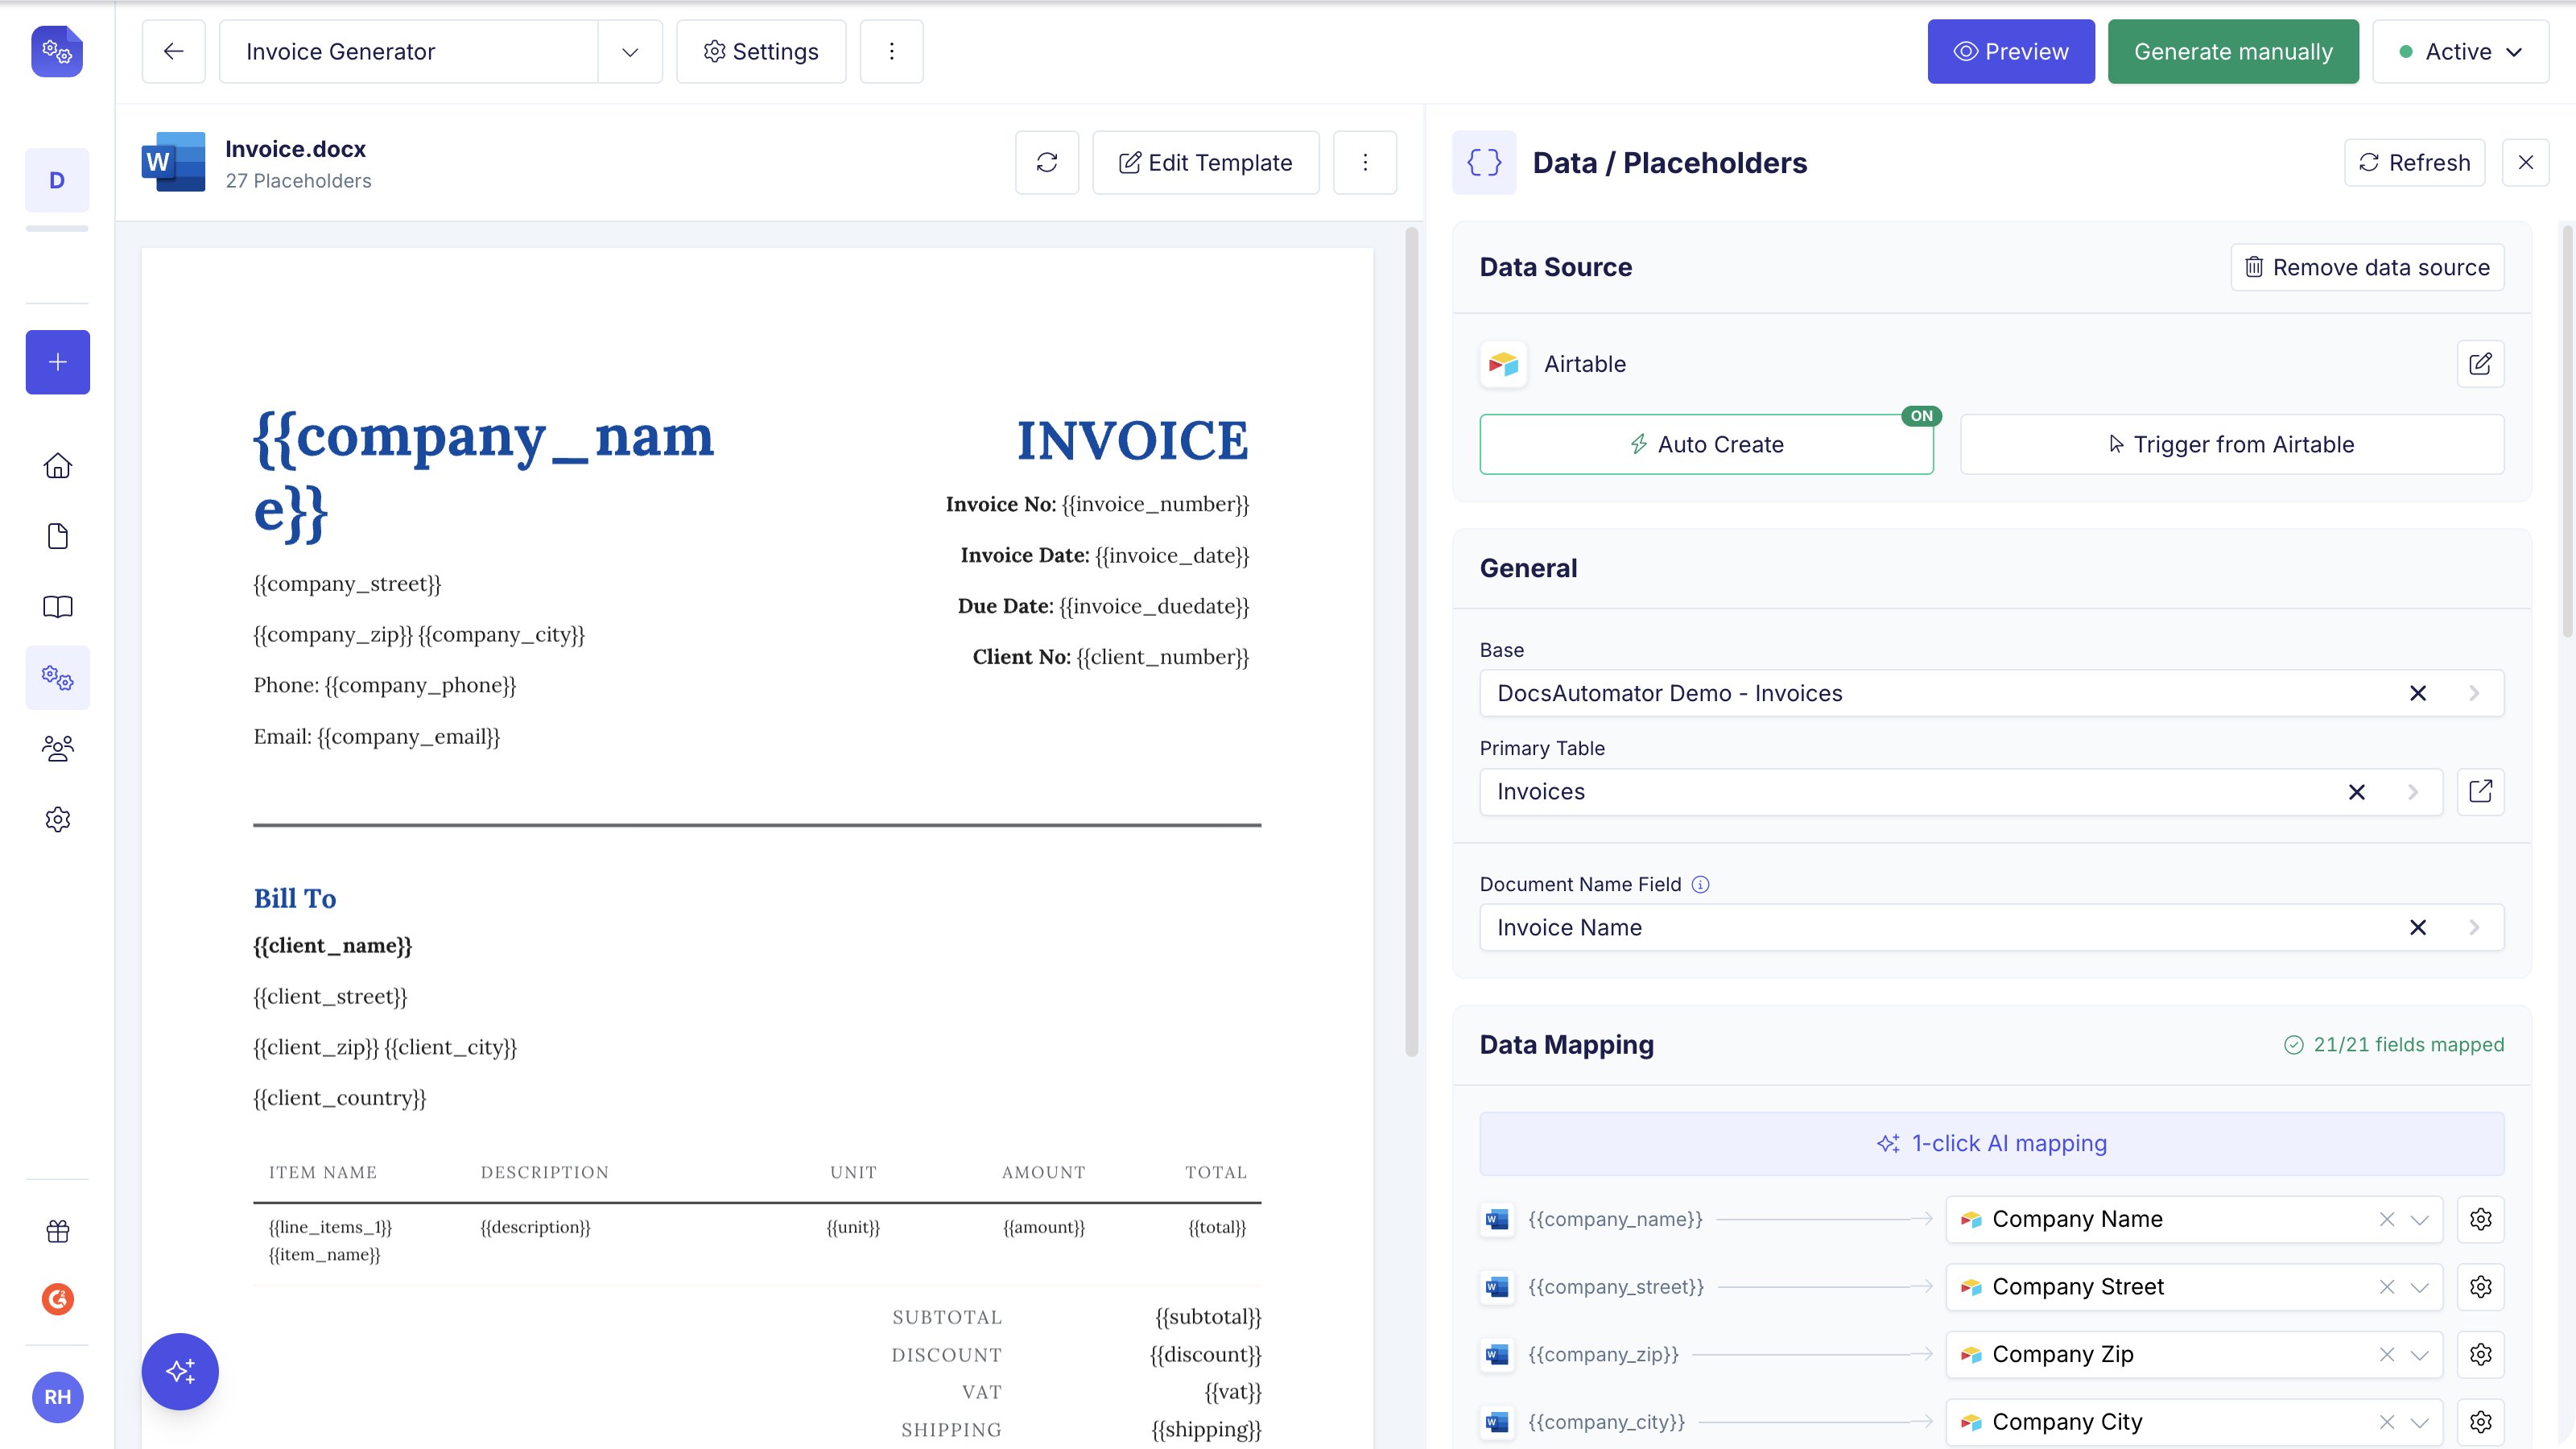
Task: Expand the Company Zip field dropdown
Action: point(2419,1354)
